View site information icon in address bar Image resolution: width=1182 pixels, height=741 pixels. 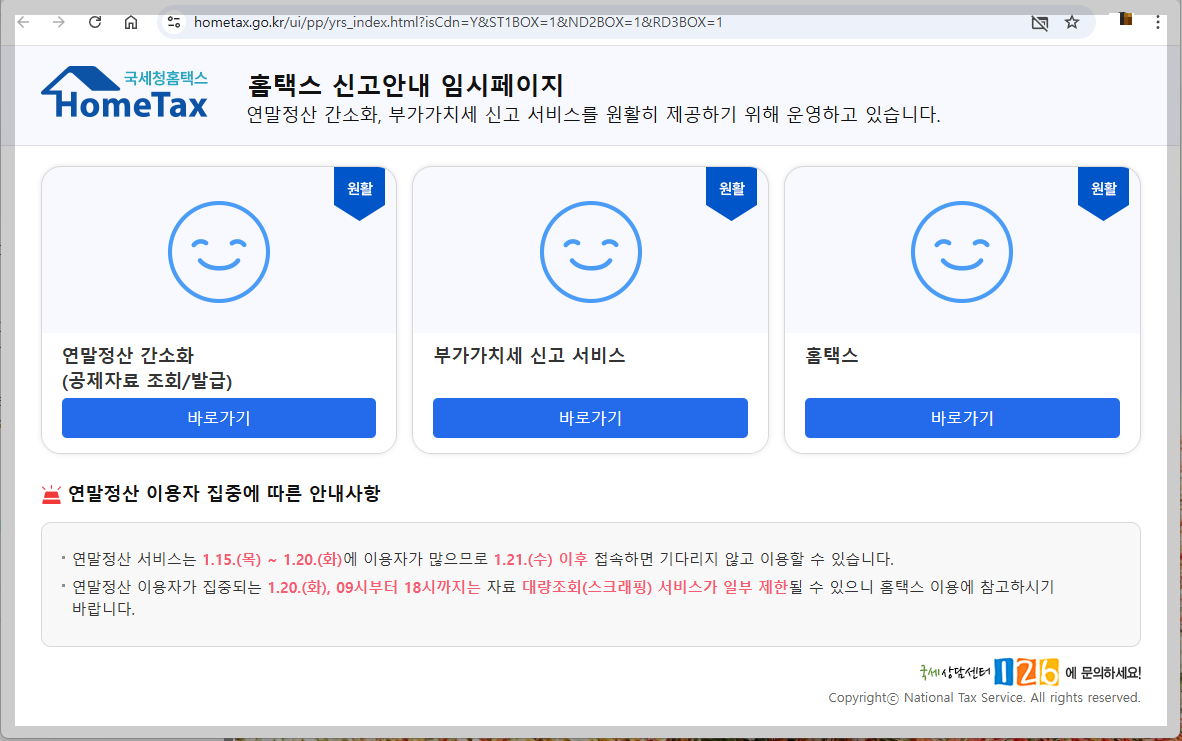pos(174,22)
